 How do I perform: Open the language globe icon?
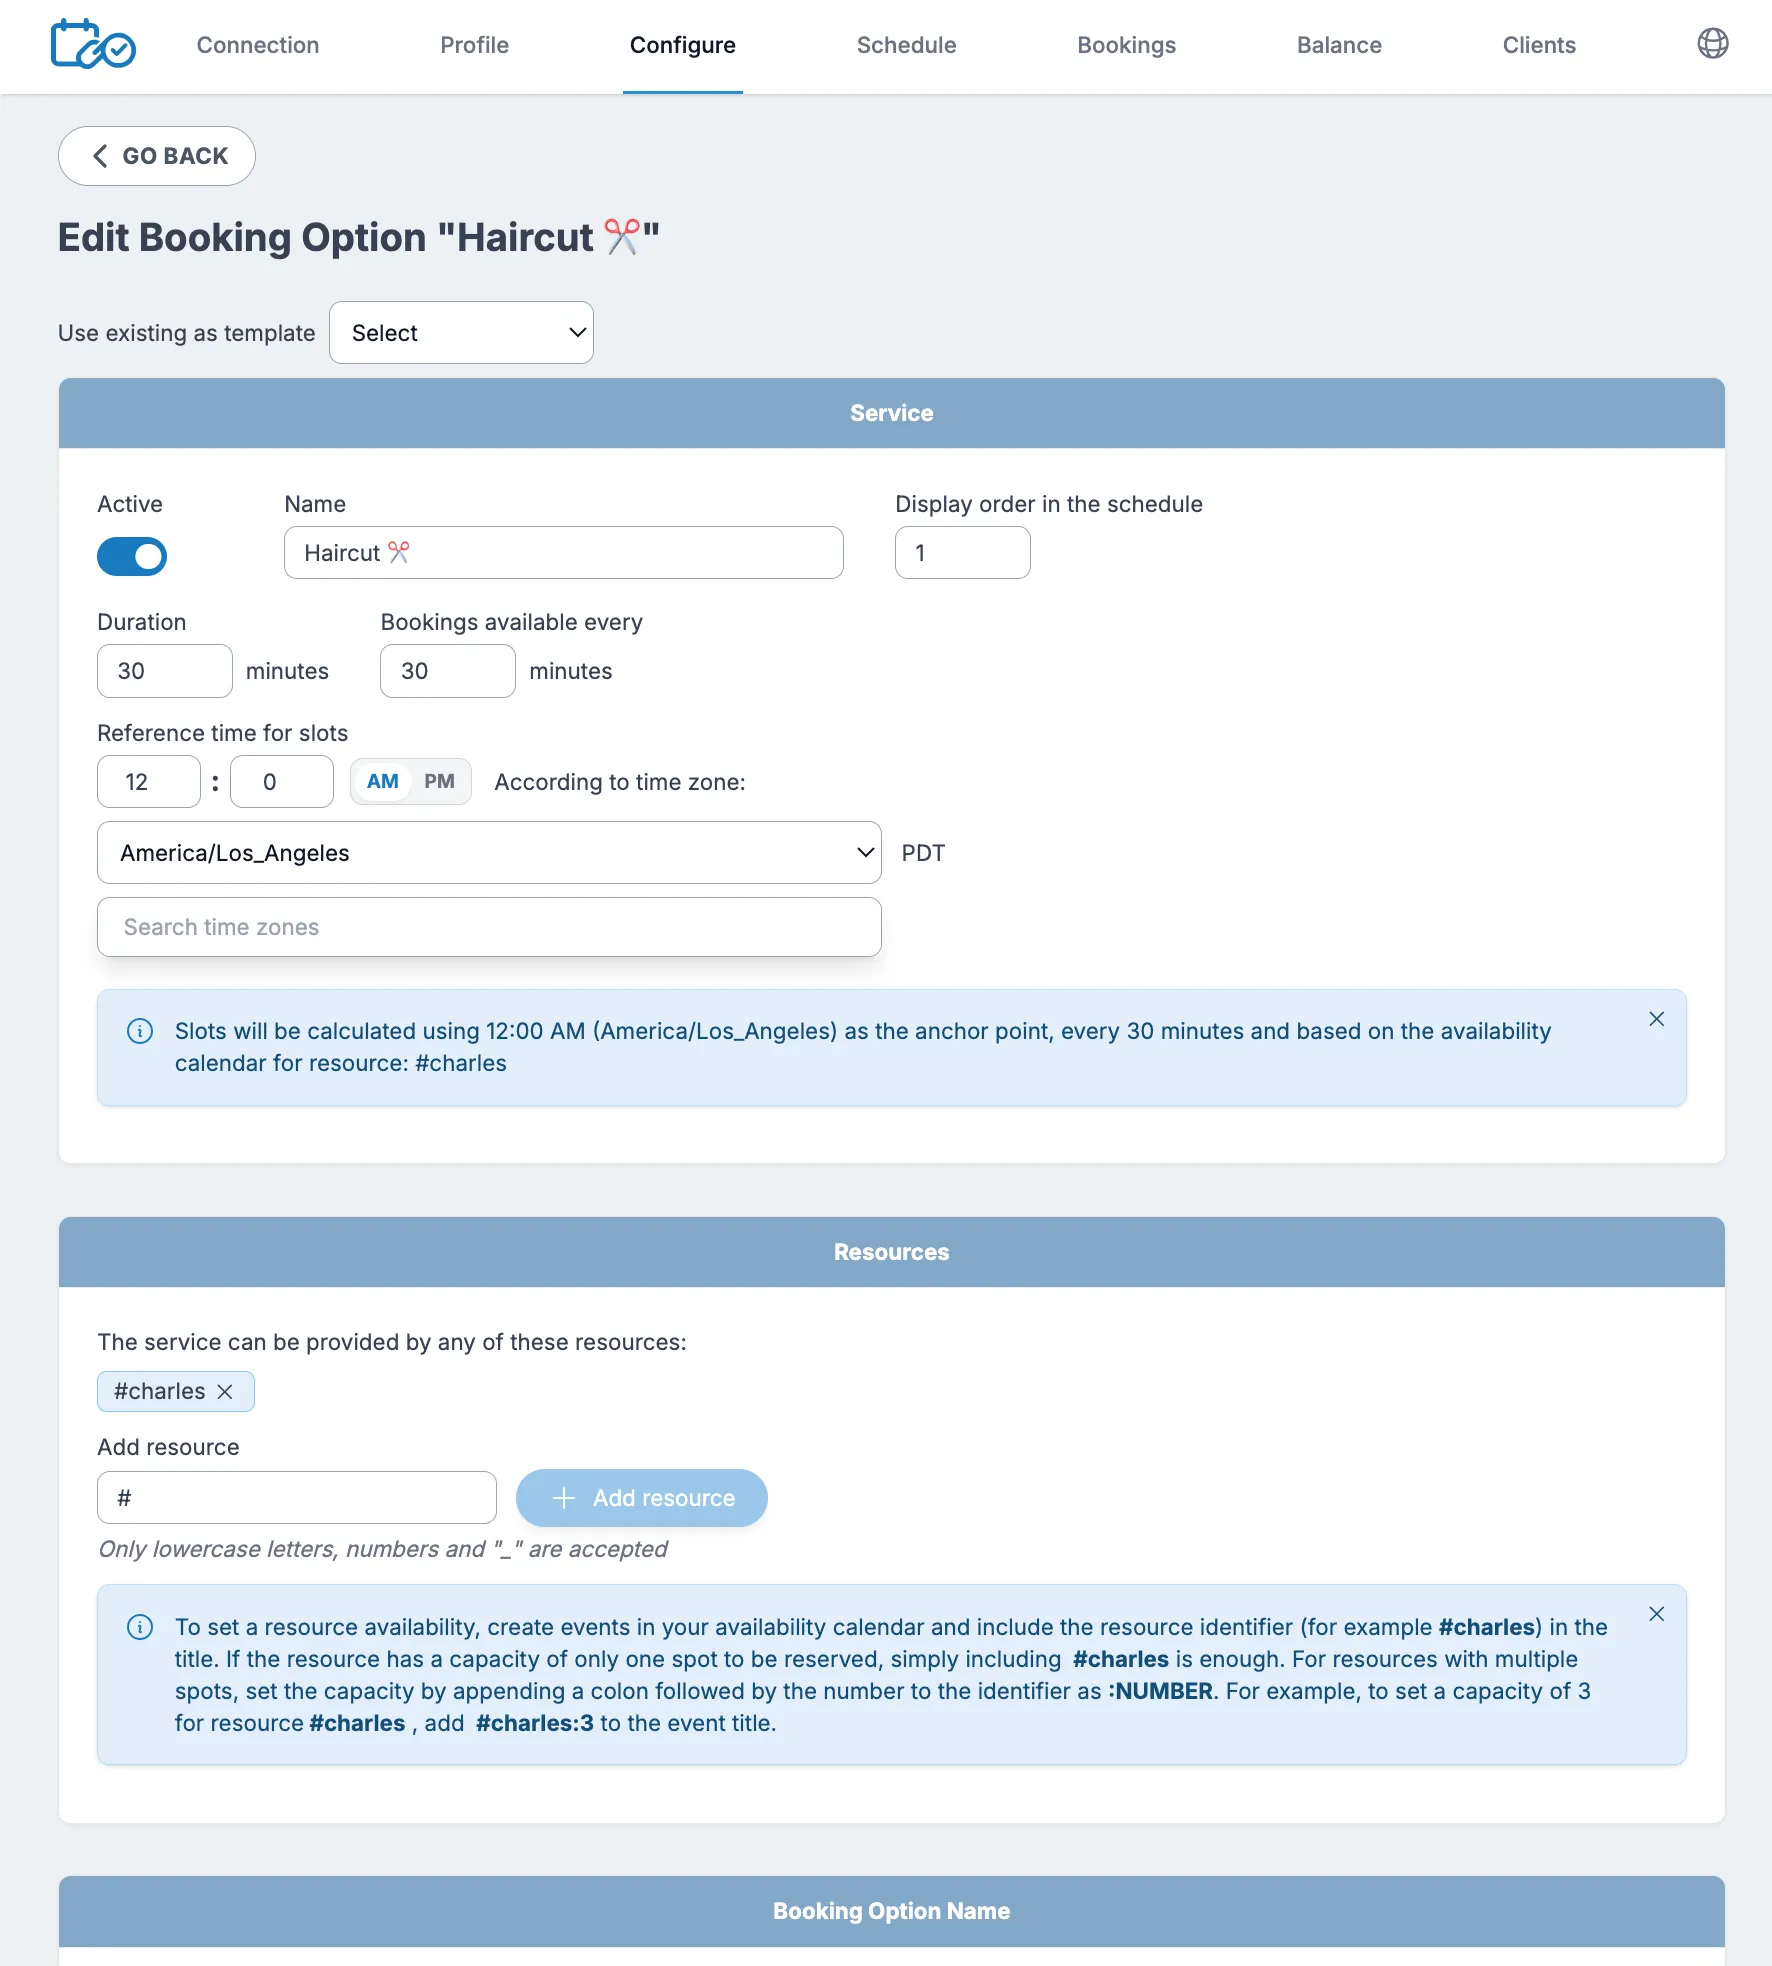tap(1713, 43)
